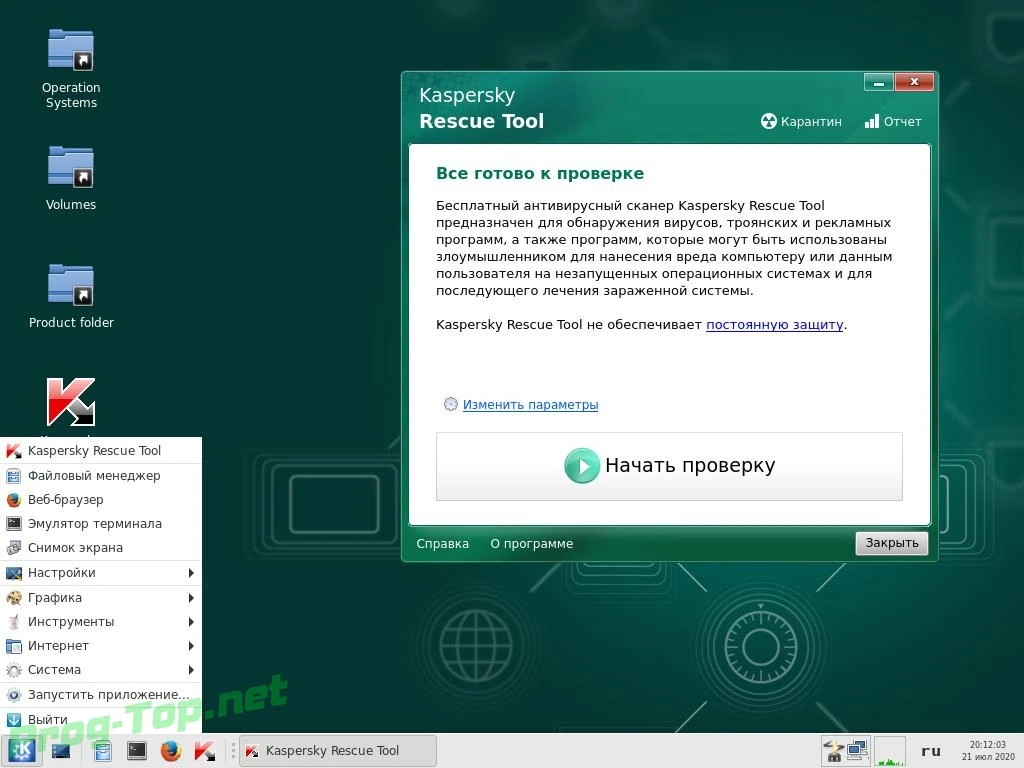The image size is (1024, 768).
Task: Open the file manager from the taskbar
Action: [x=103, y=751]
